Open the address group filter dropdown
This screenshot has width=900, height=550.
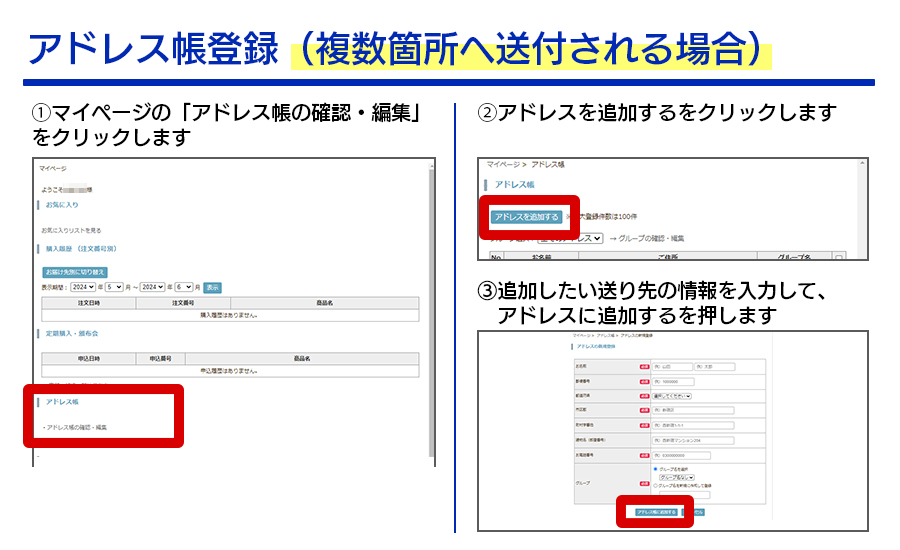[571, 238]
